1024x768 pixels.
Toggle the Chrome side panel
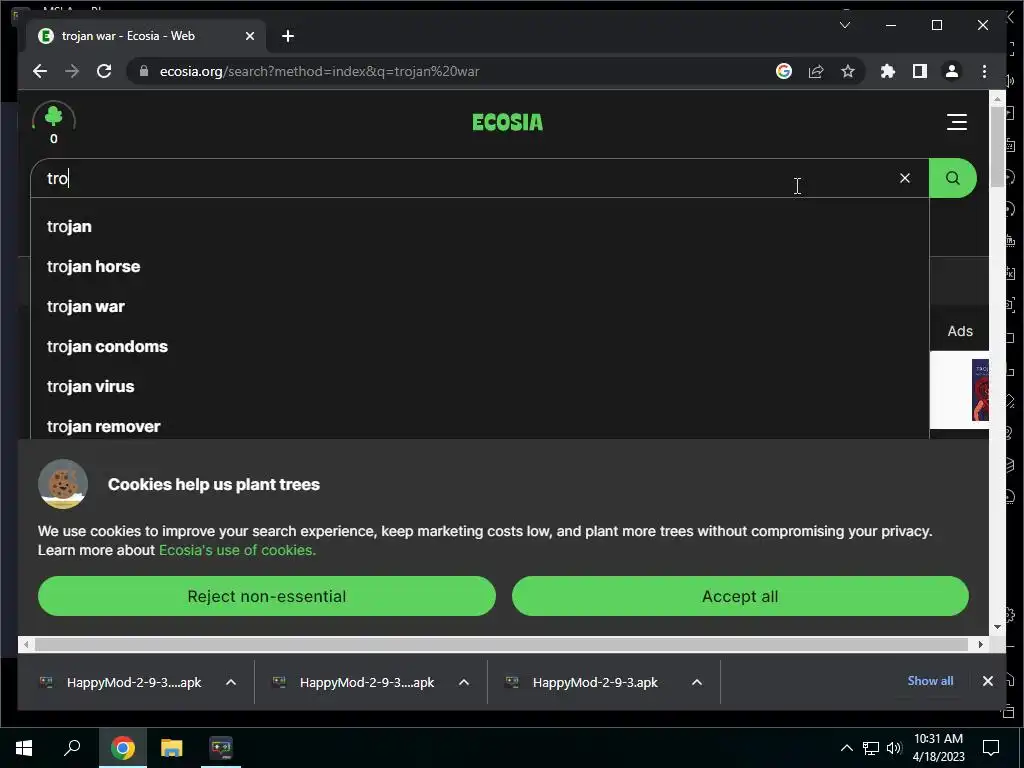point(920,71)
